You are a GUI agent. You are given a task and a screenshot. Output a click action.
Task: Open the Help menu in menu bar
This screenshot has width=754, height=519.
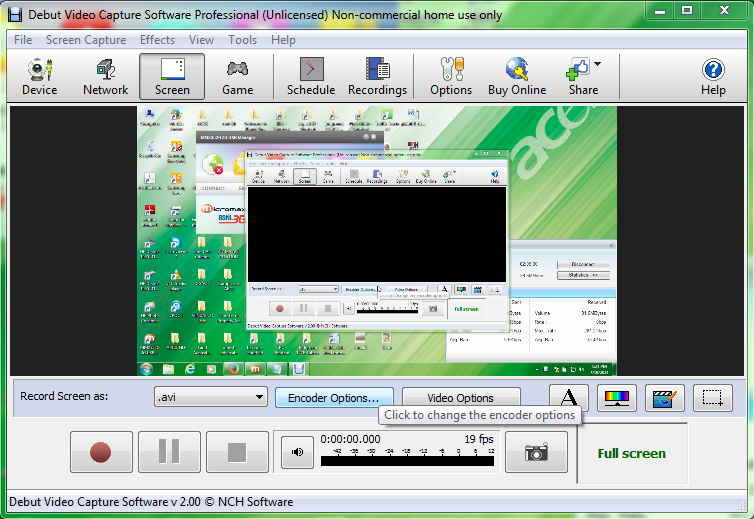(283, 40)
